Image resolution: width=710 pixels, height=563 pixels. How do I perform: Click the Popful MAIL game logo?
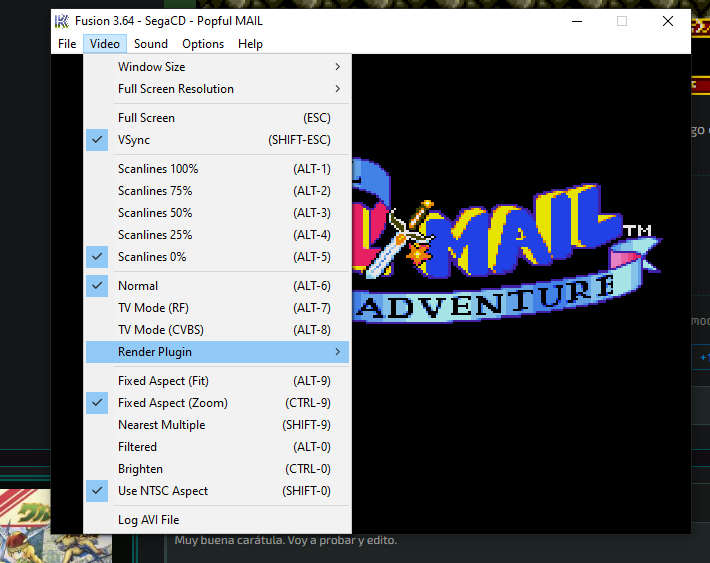(x=506, y=240)
